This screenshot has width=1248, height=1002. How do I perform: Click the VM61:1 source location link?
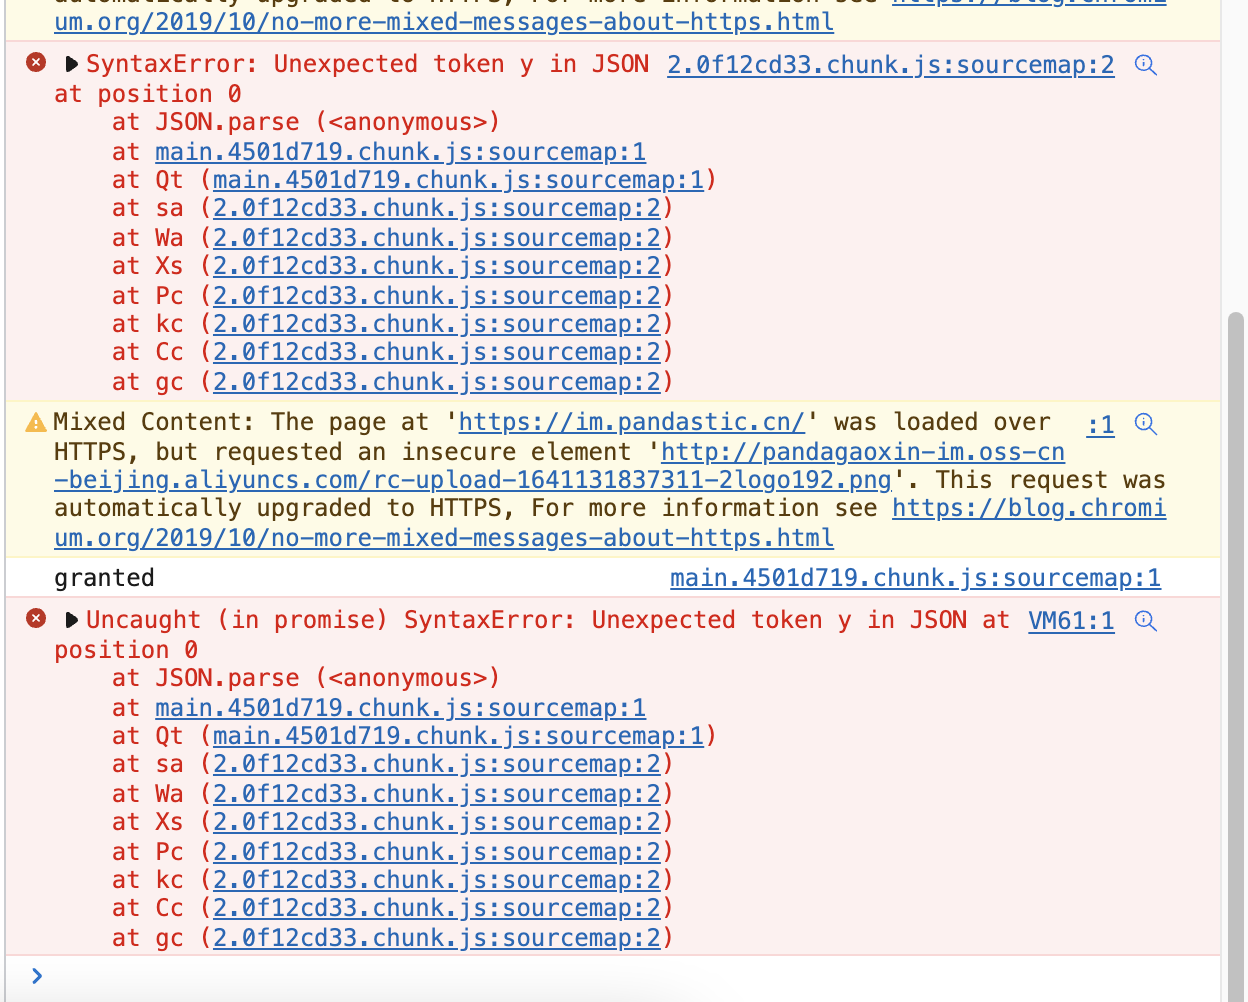[x=1071, y=620]
